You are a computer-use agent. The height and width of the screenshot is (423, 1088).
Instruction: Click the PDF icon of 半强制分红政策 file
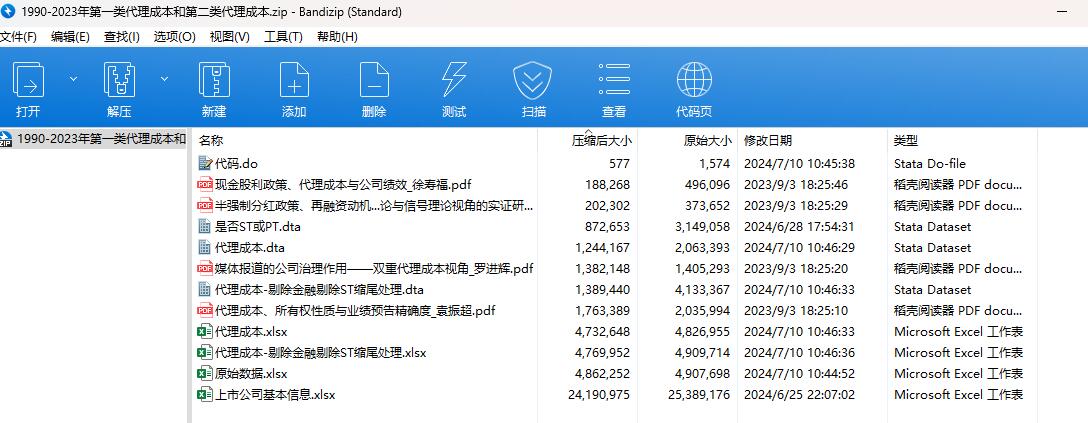pos(205,205)
